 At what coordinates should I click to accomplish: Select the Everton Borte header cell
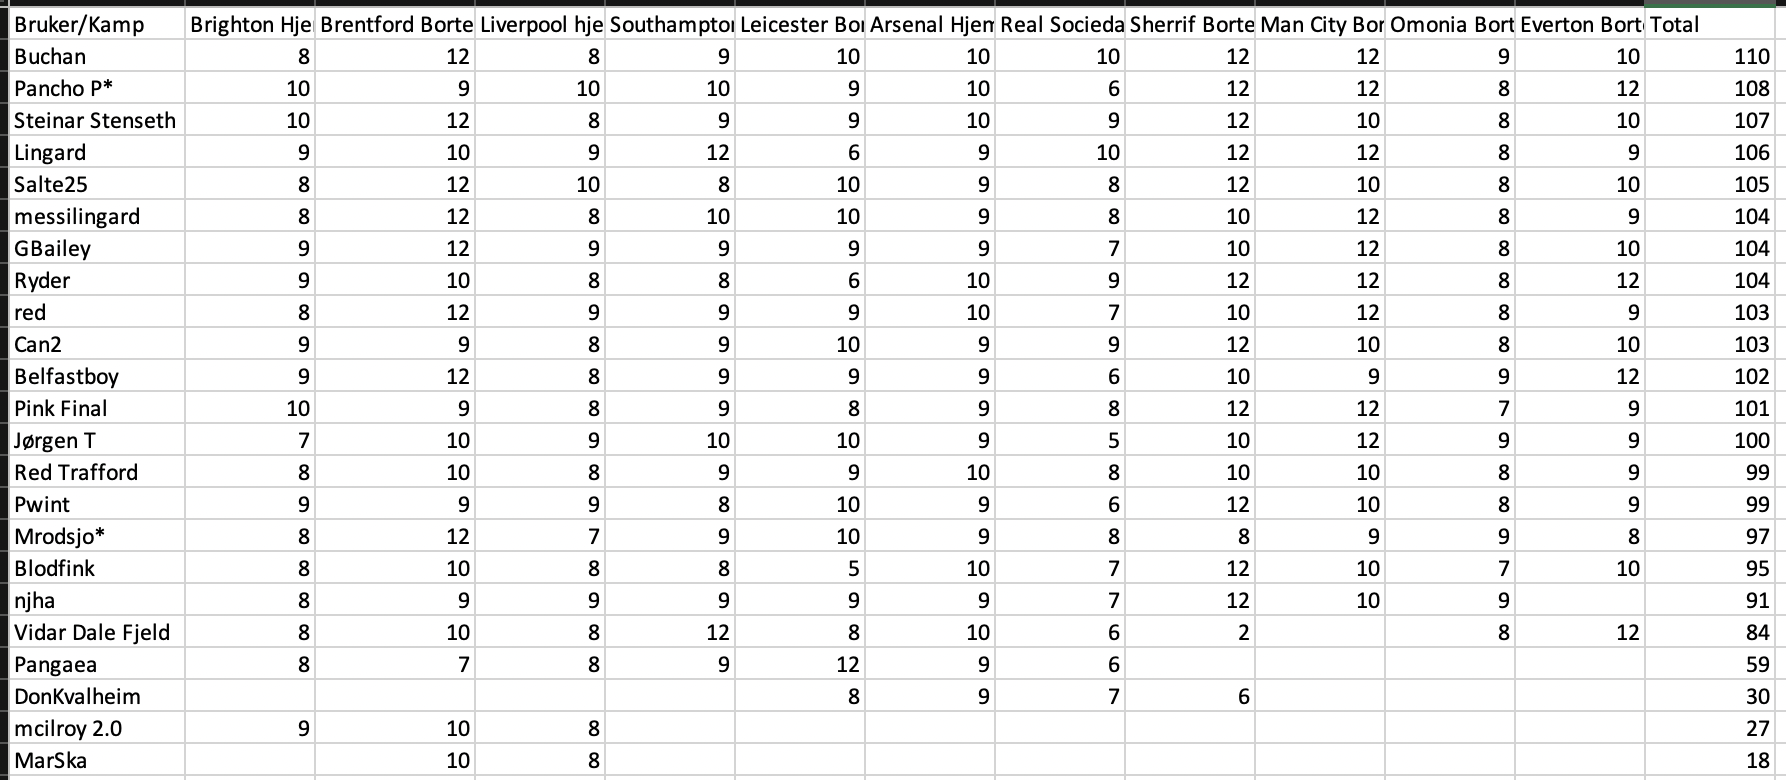click(1580, 24)
